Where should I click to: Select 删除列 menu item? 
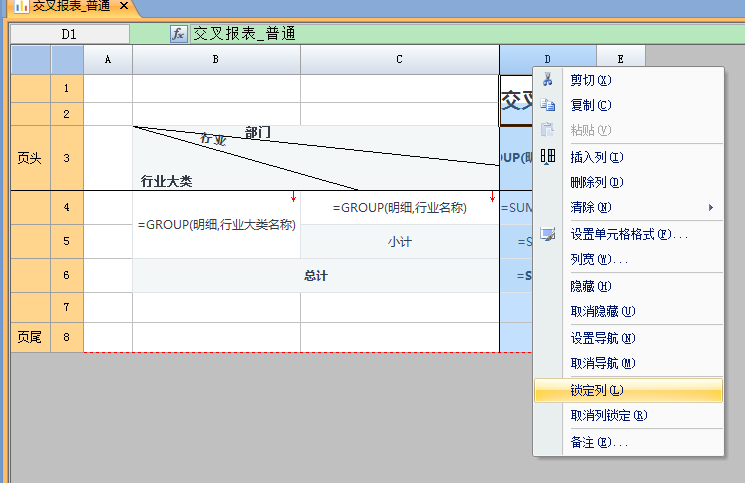(x=596, y=182)
